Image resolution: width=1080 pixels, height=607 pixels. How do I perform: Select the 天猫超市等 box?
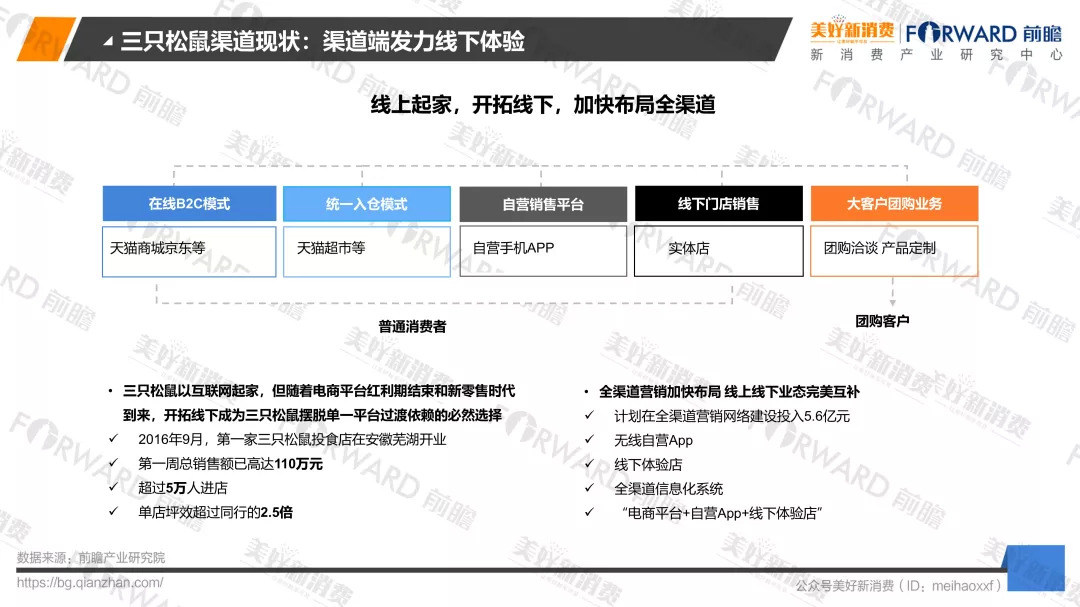(x=366, y=251)
